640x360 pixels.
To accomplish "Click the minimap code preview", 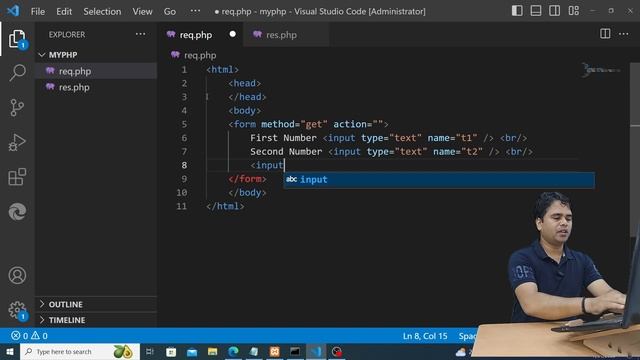I will pos(601,70).
